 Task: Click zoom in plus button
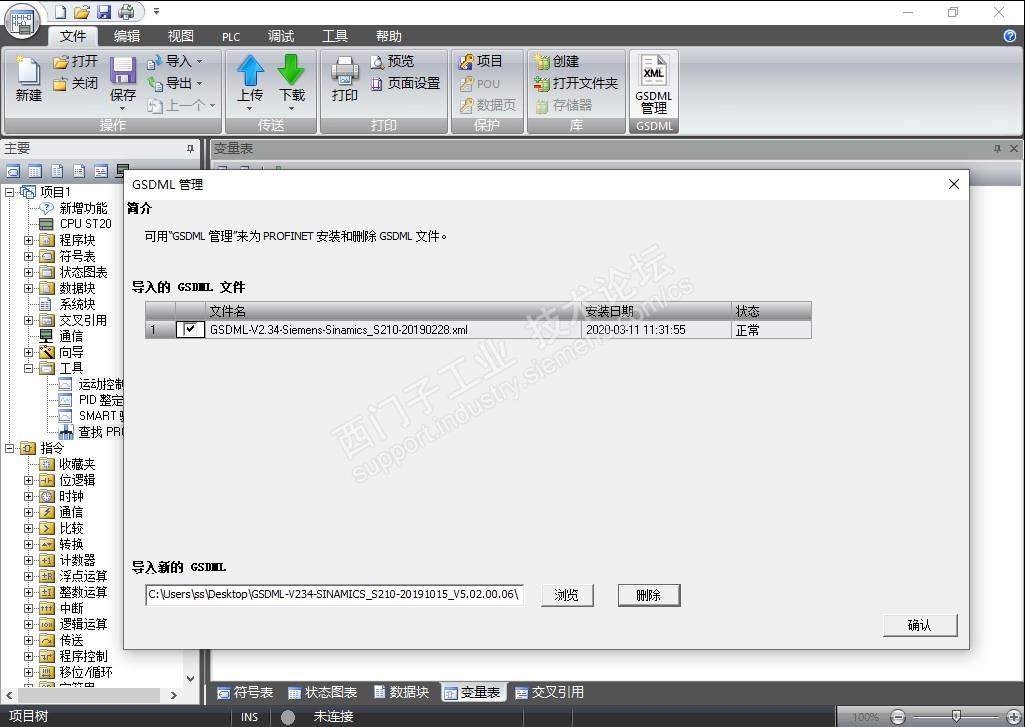pos(1013,717)
